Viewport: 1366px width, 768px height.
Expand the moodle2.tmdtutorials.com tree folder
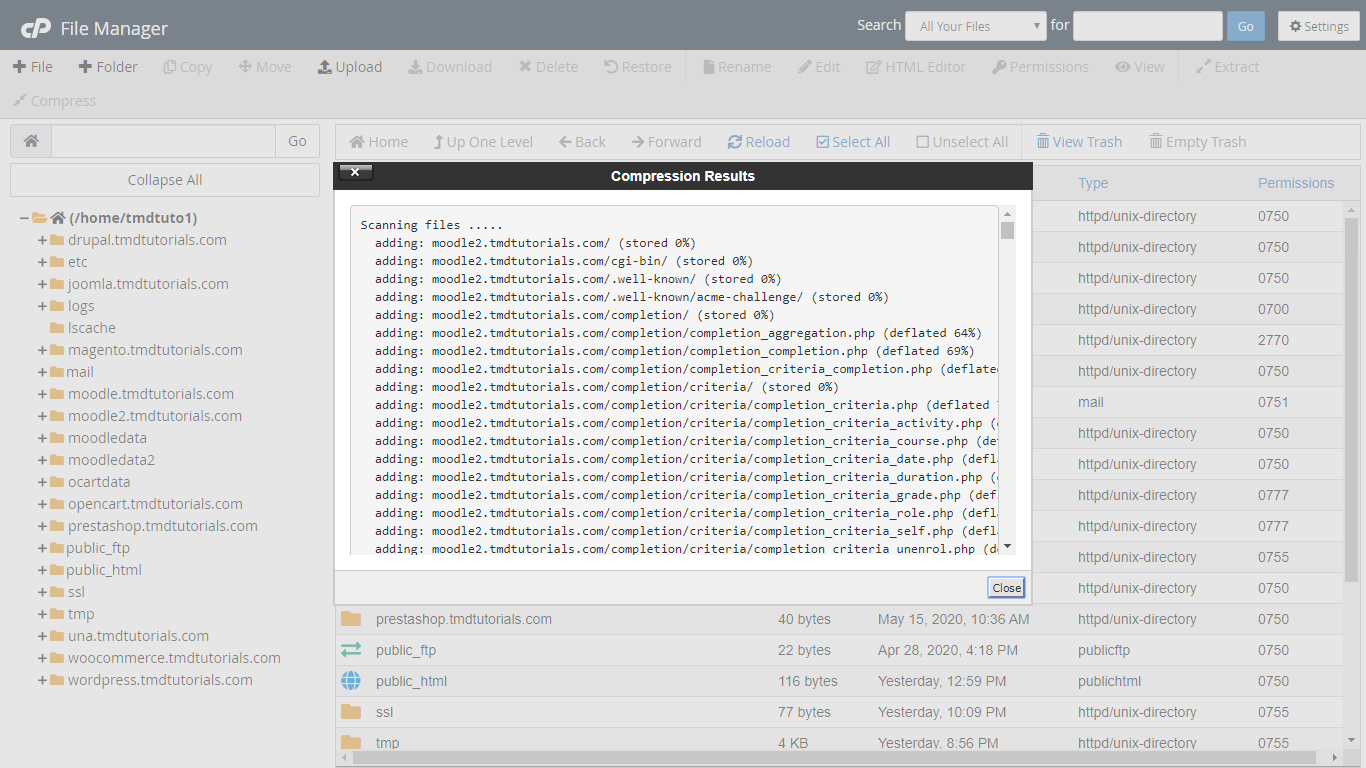(x=43, y=416)
